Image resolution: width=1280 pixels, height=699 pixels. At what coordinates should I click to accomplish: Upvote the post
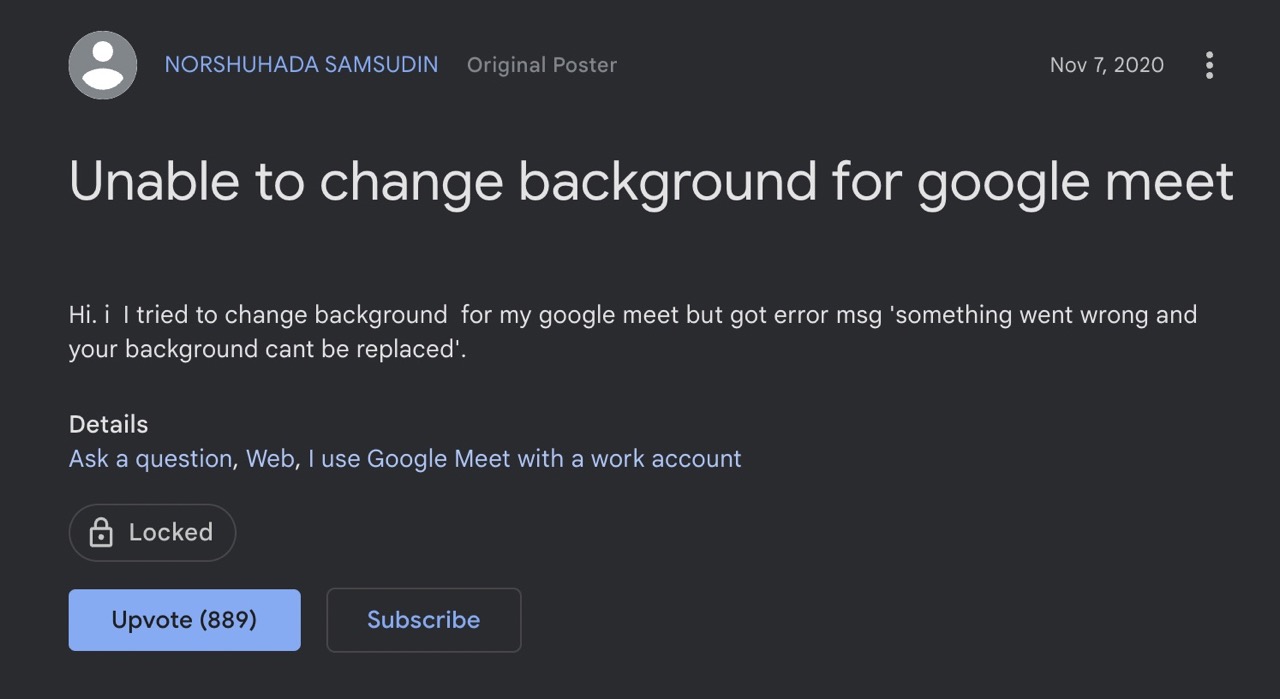[x=184, y=620]
